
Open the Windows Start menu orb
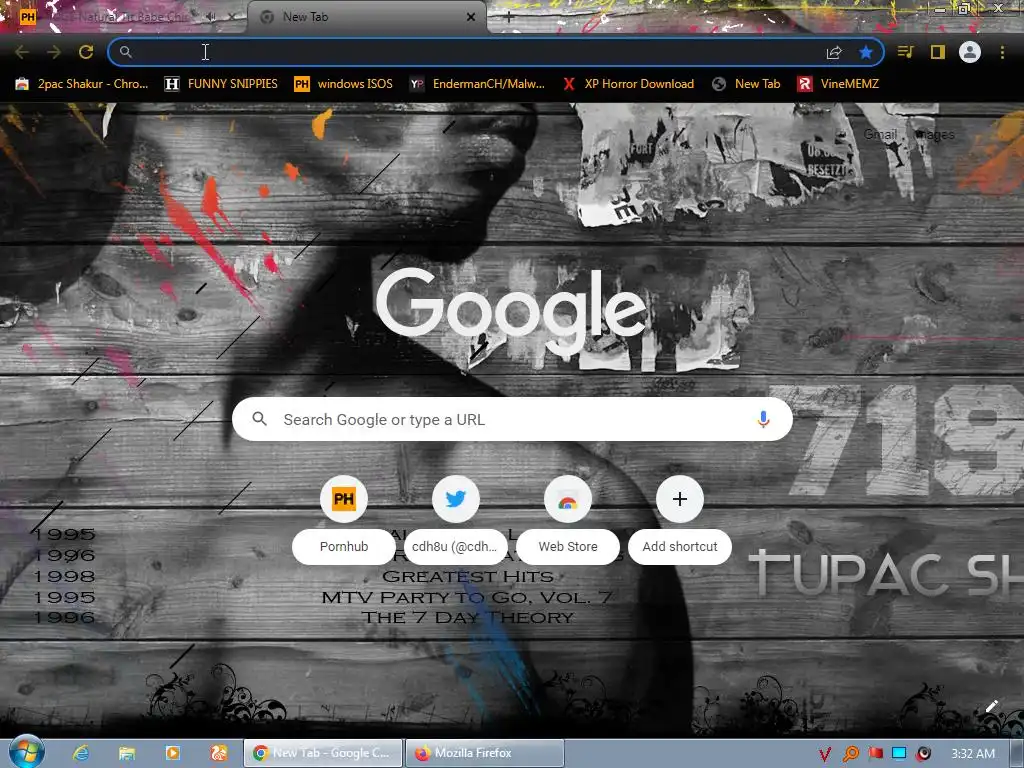tap(27, 752)
